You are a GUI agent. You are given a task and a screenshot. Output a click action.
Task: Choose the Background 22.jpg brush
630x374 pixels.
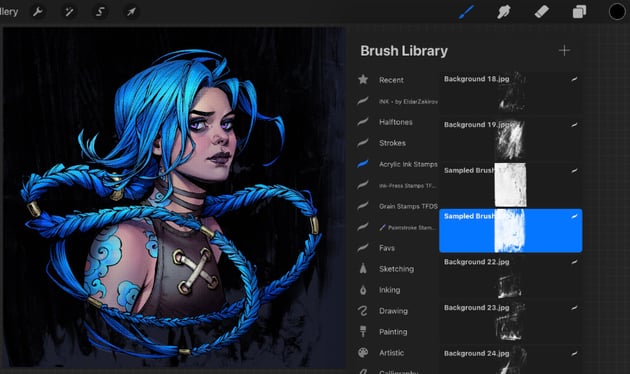coord(511,276)
